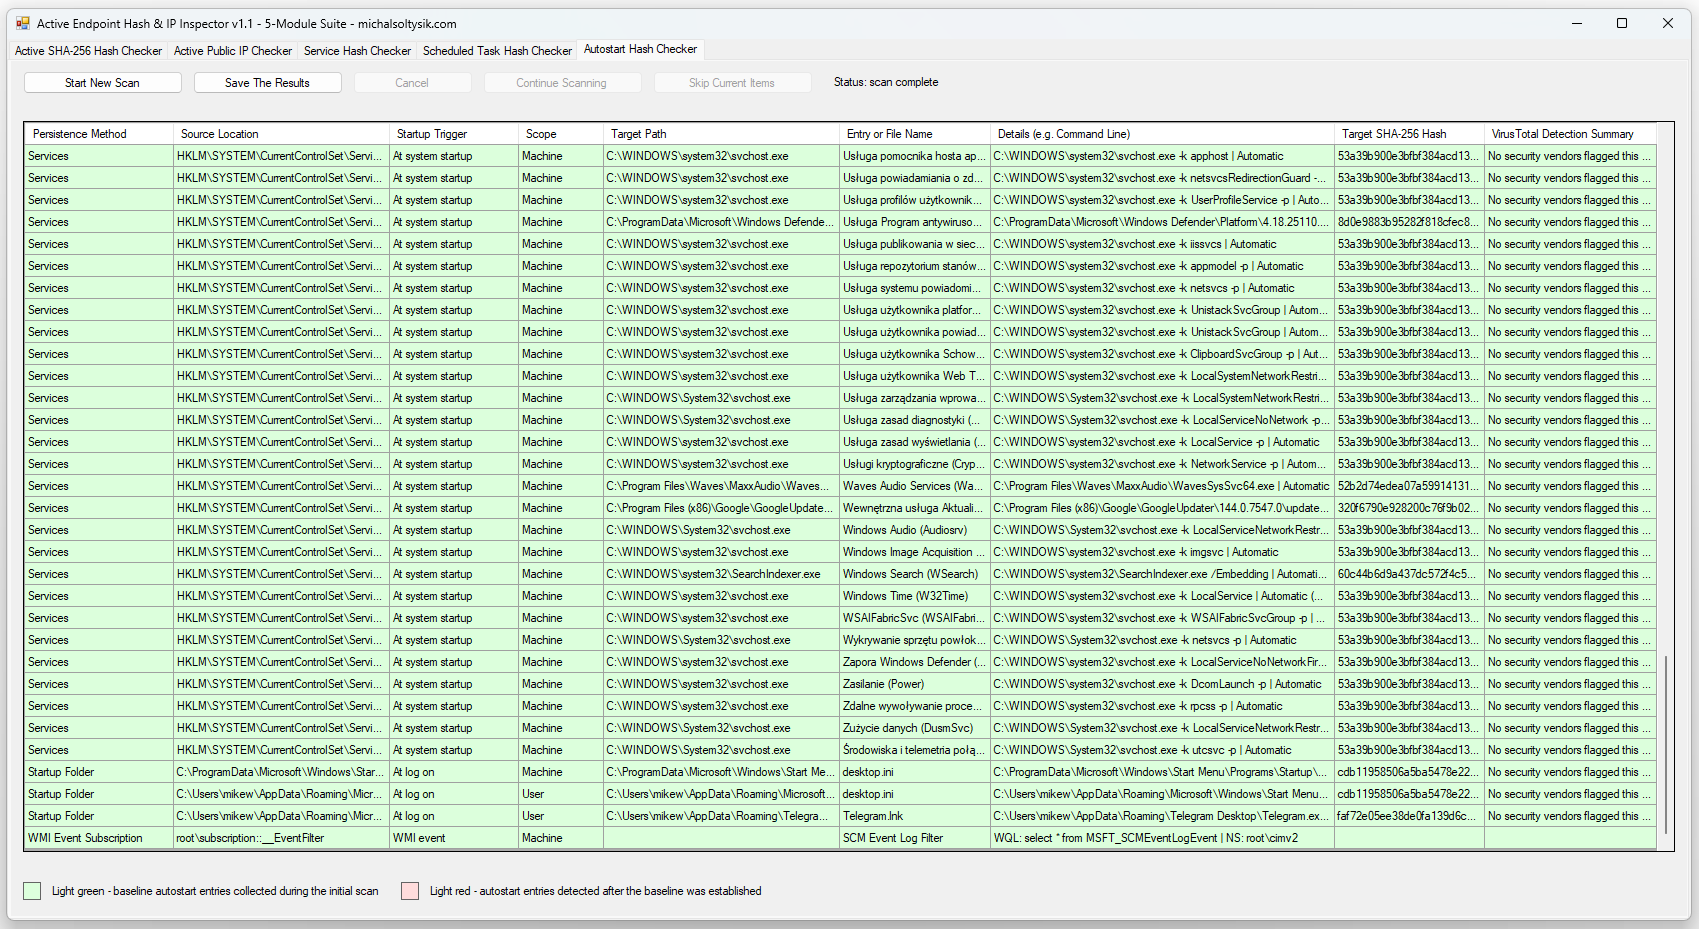Sort by Target SHA-256 Hash column
The image size is (1699, 929).
click(x=1393, y=134)
